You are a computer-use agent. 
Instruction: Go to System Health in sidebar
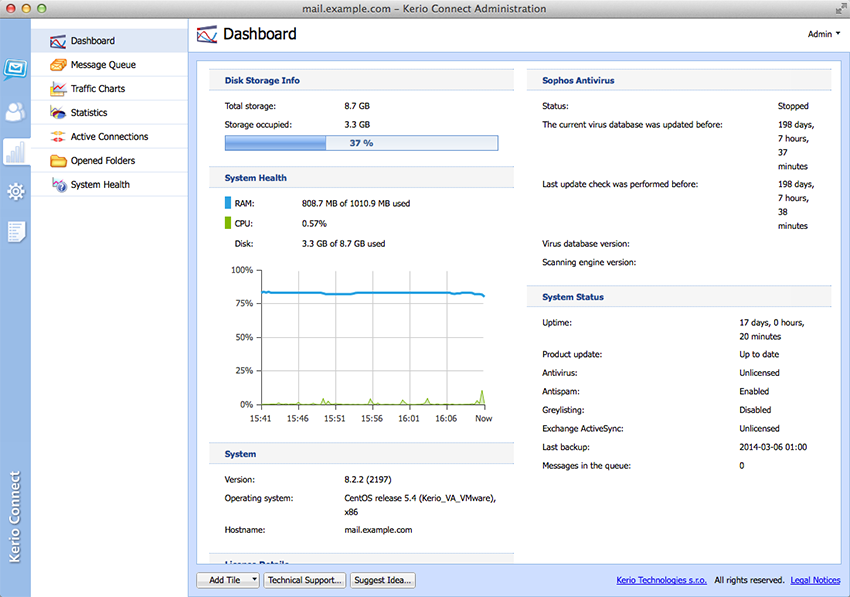100,185
